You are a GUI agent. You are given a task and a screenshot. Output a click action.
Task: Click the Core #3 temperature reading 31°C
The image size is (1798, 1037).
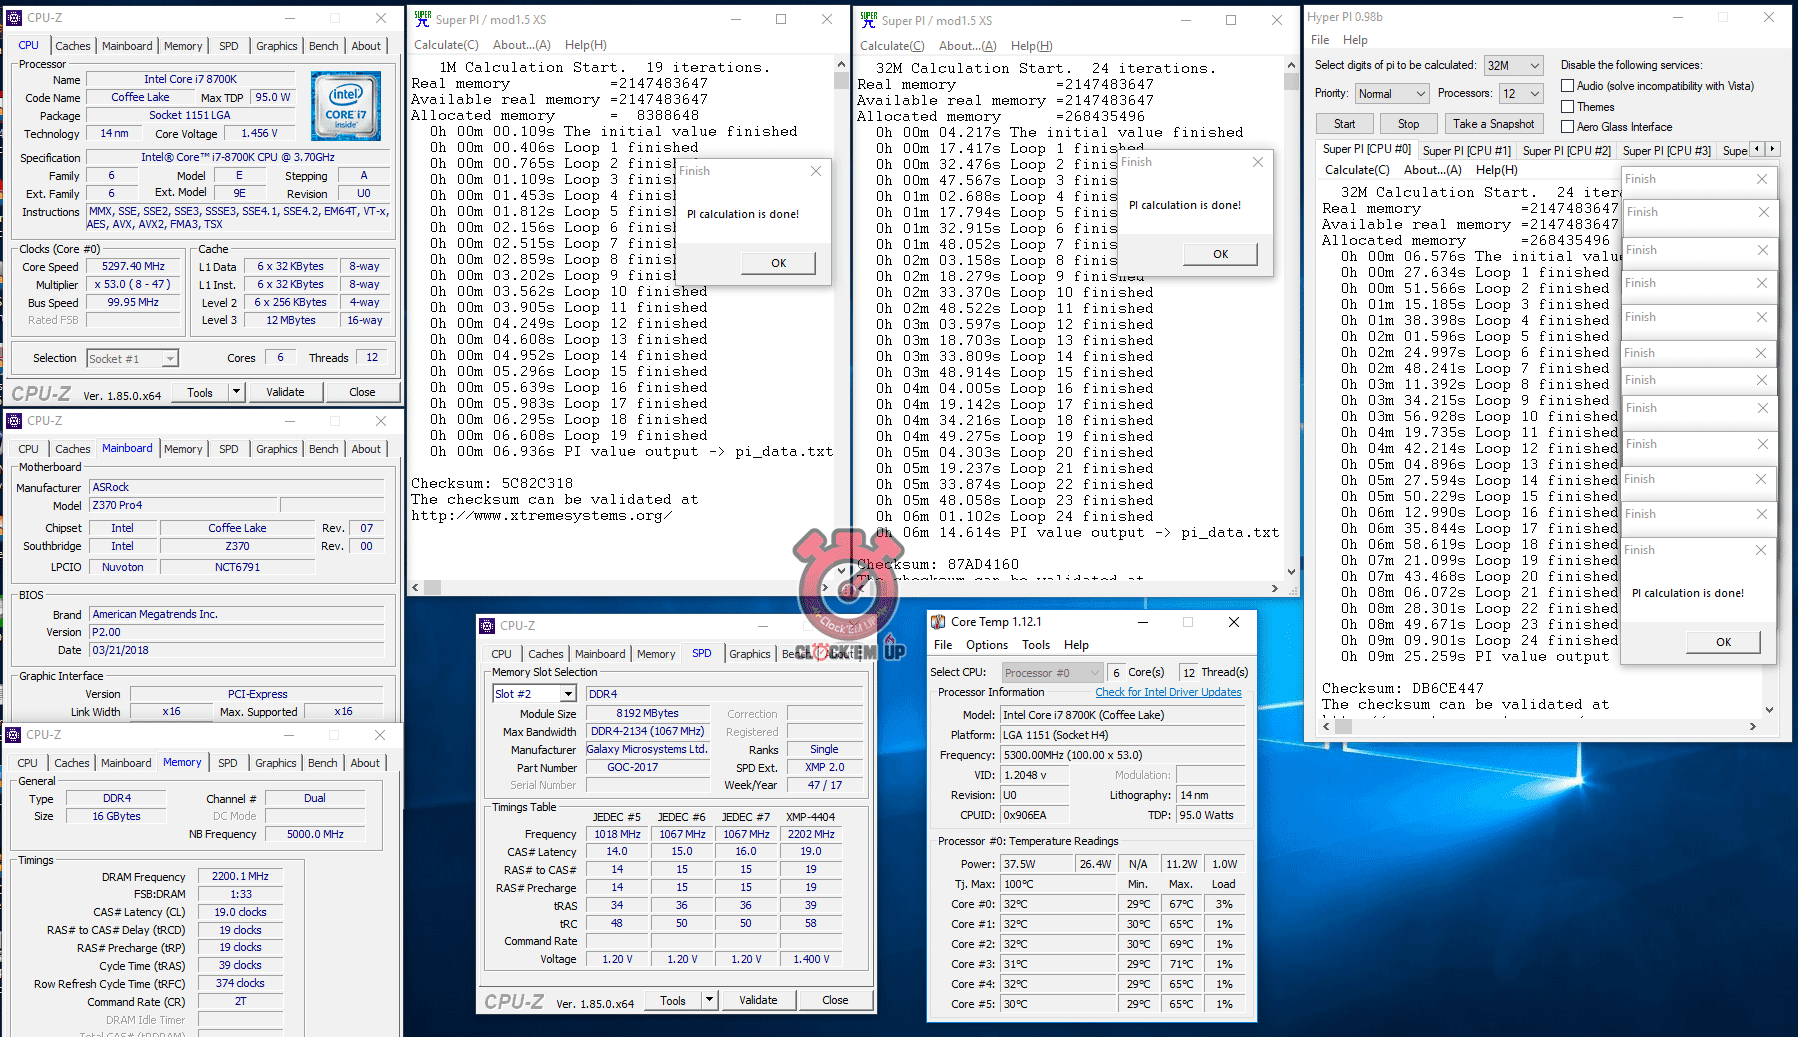[x=1058, y=964]
